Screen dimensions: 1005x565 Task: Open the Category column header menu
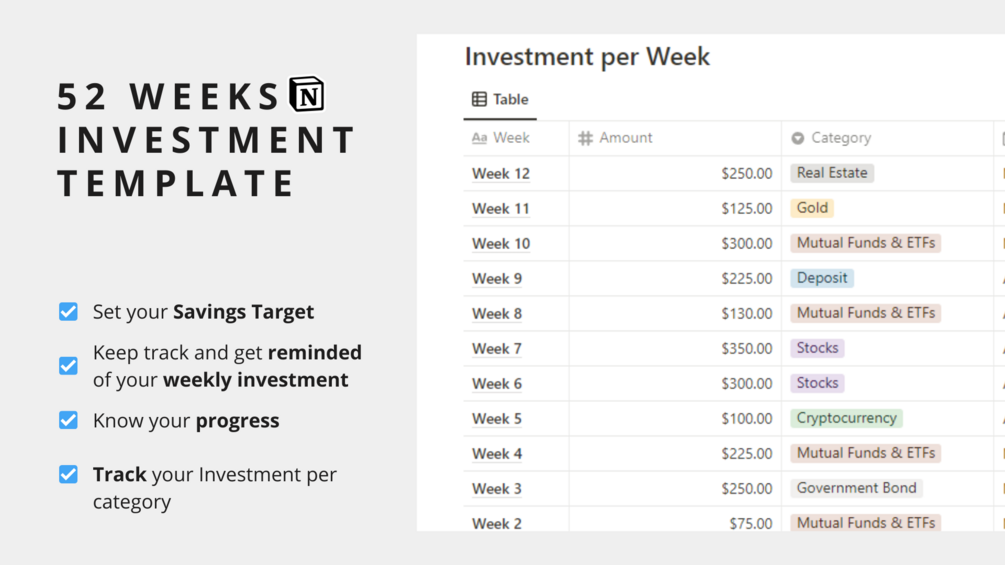887,138
